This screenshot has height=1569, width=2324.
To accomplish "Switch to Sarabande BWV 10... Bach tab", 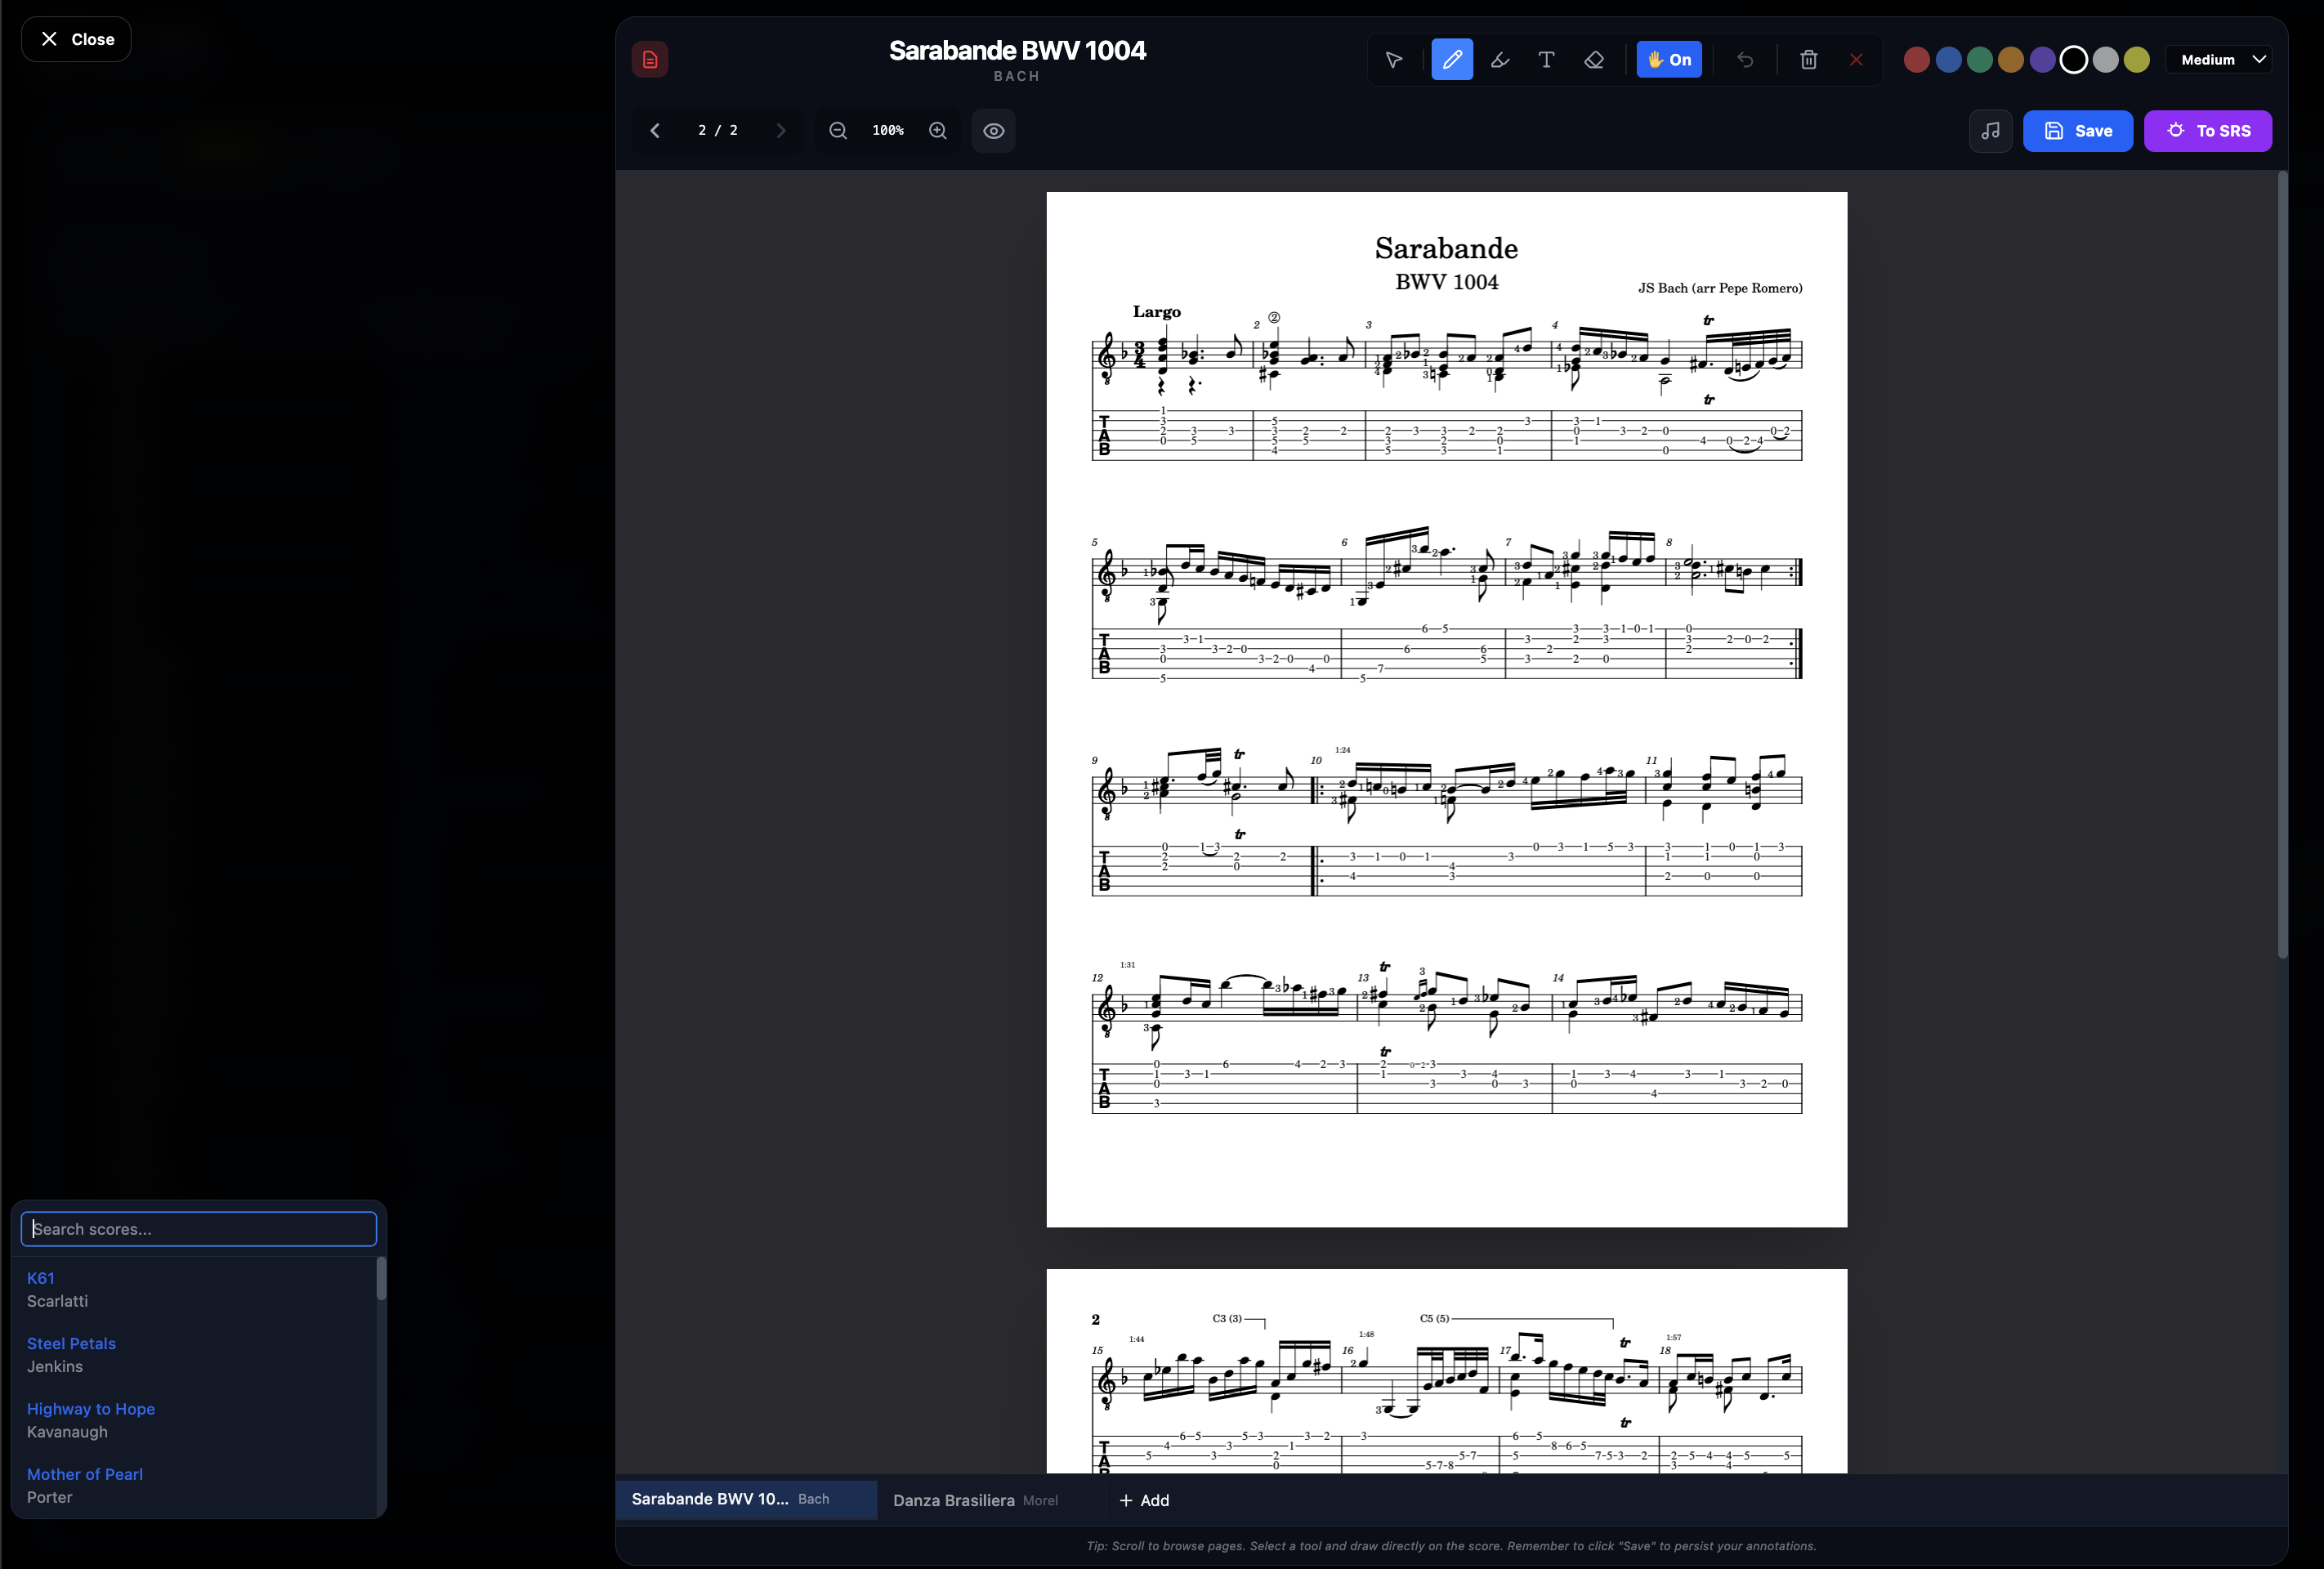I will coord(746,1499).
